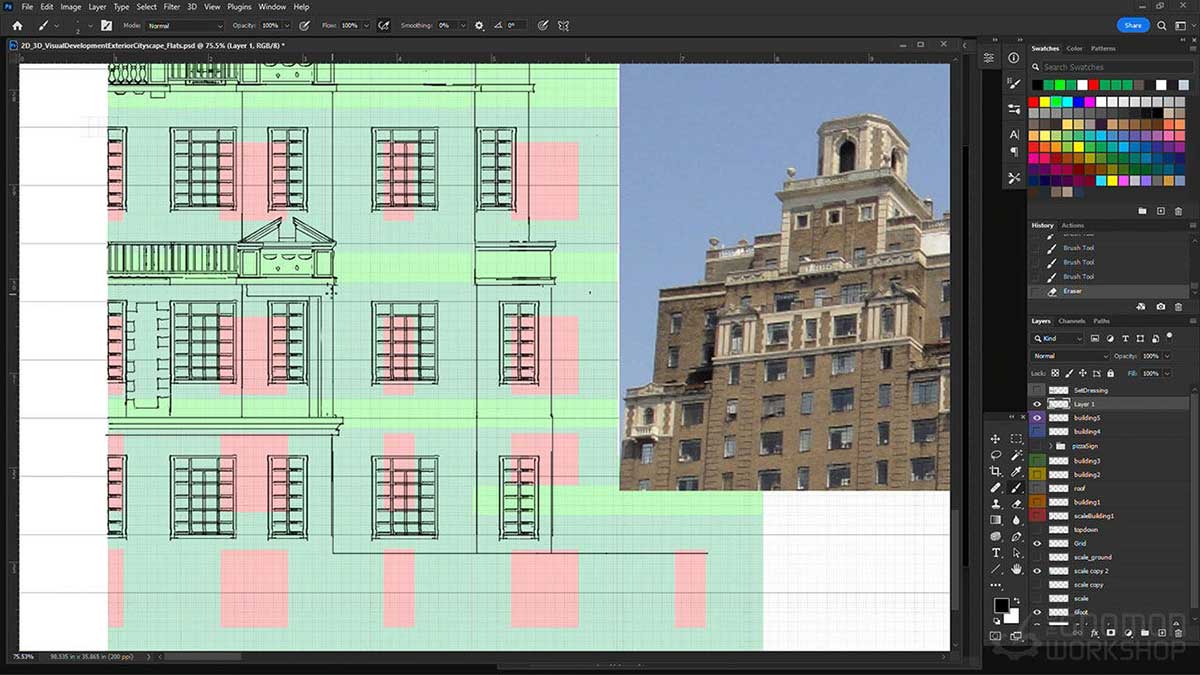Click the Share button

1132,24
